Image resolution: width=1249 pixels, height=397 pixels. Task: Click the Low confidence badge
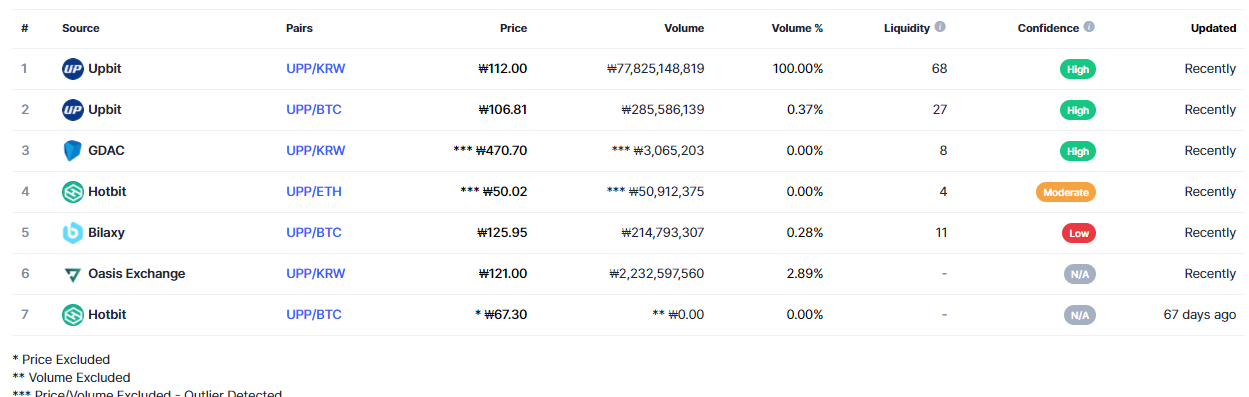(x=1079, y=233)
